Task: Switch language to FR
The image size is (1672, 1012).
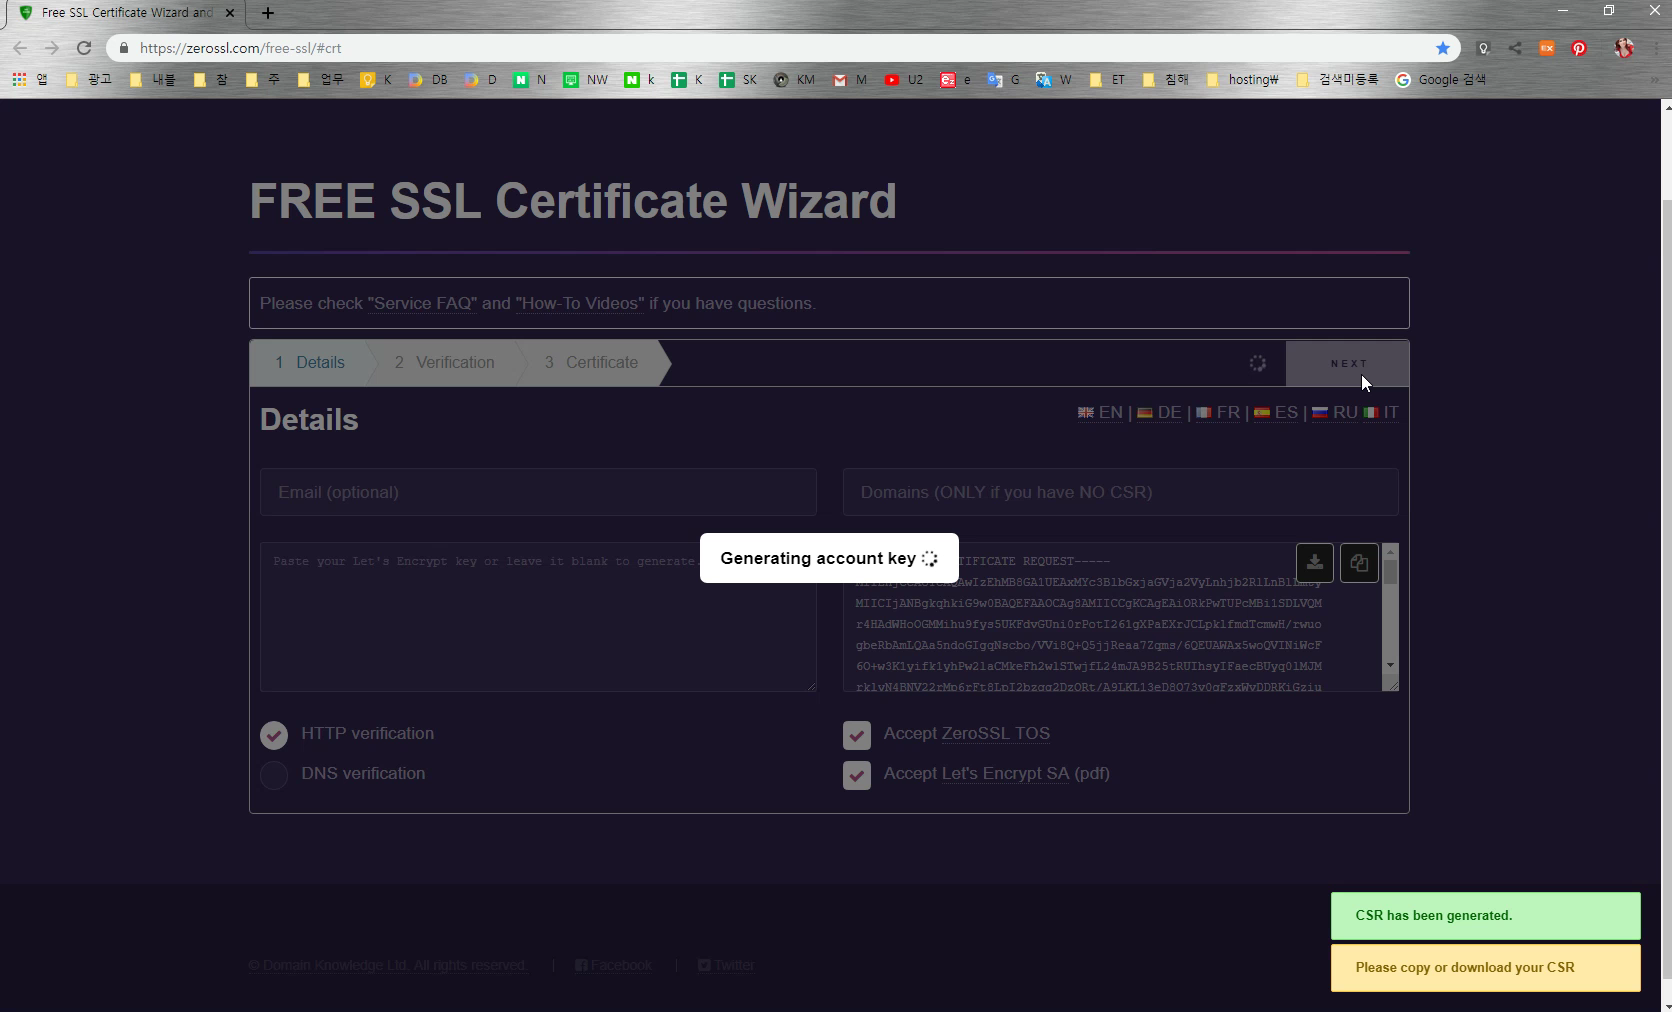Action: pyautogui.click(x=1218, y=412)
